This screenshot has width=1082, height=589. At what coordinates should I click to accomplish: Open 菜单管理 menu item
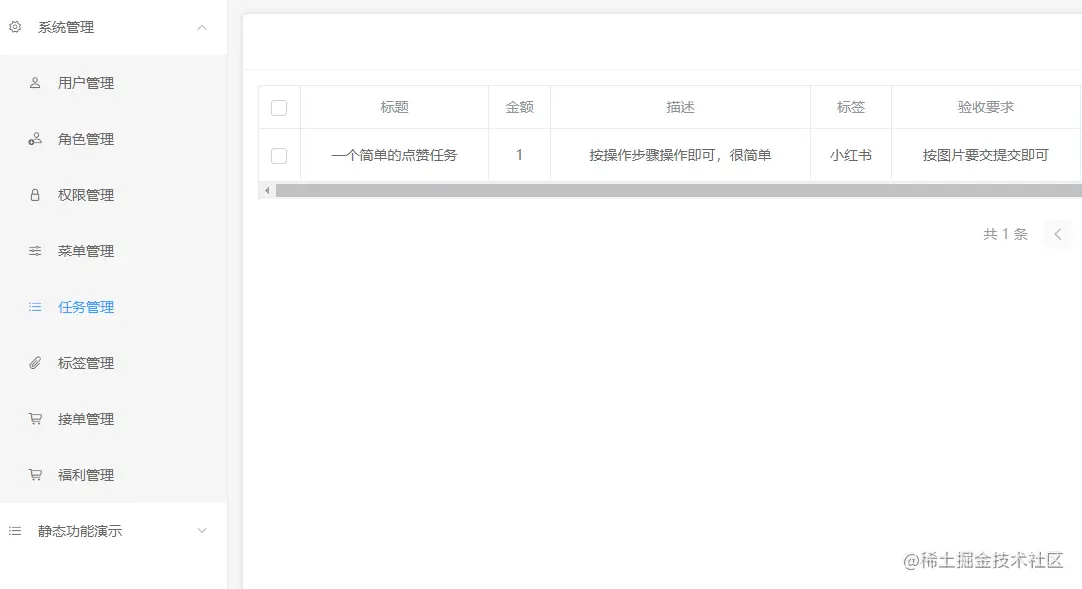tap(113, 251)
